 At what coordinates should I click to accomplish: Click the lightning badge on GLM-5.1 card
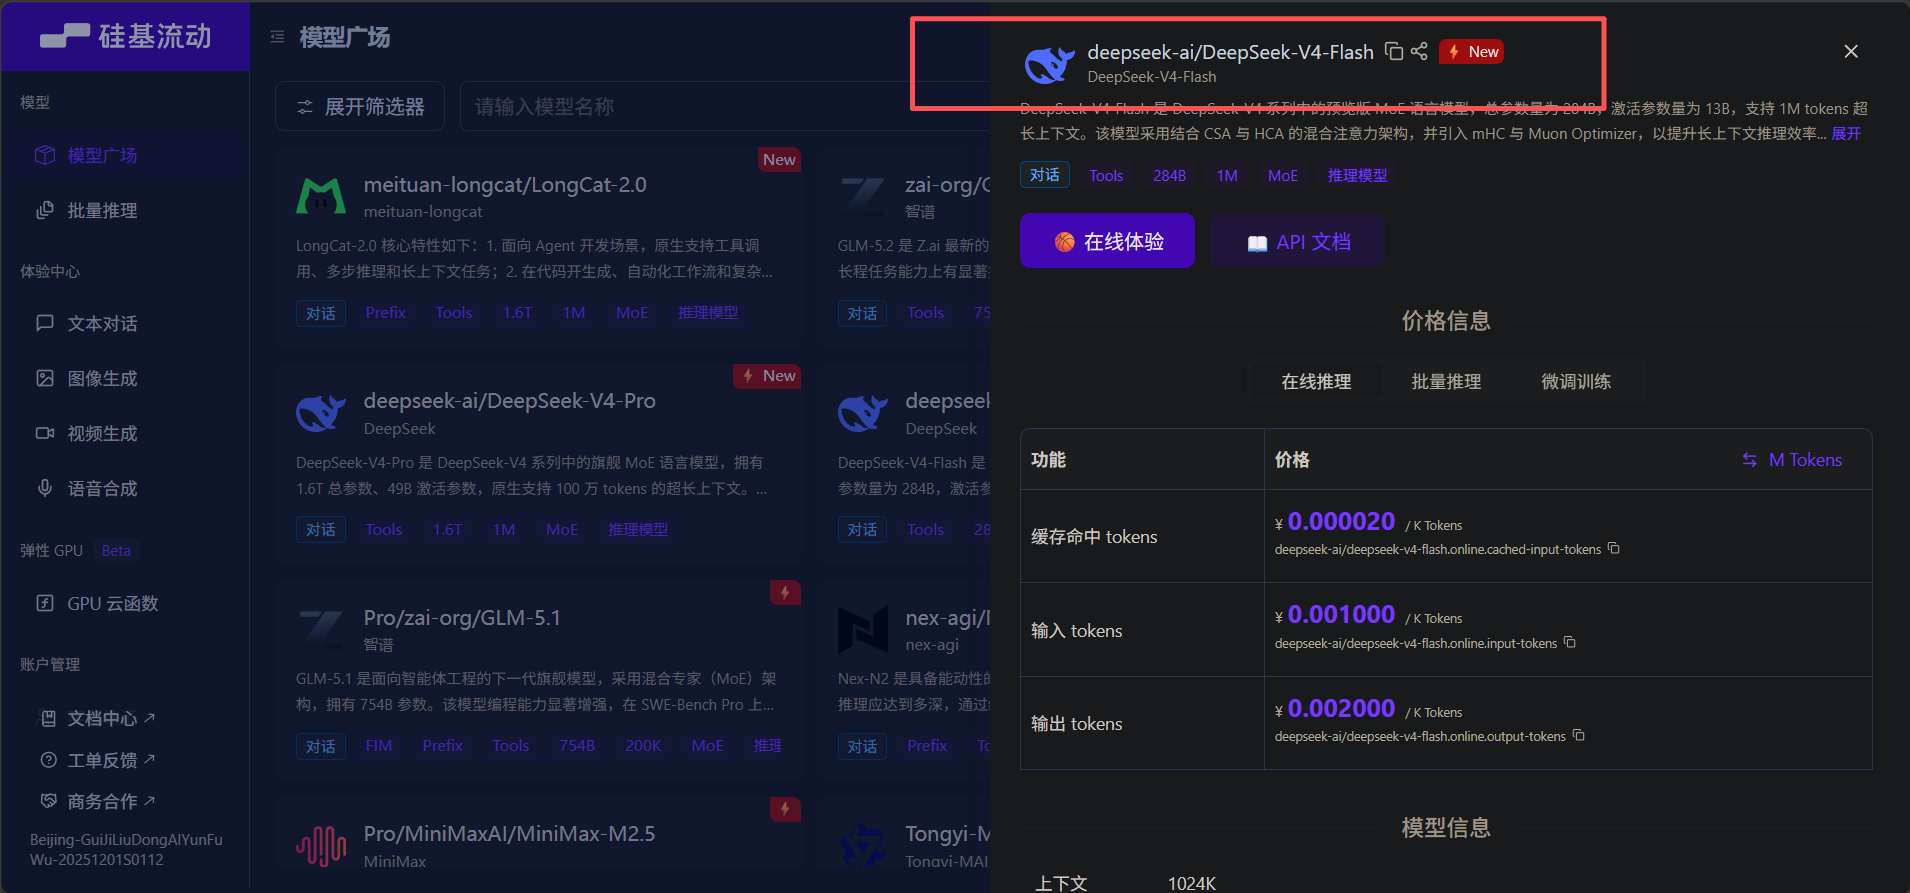(x=785, y=593)
